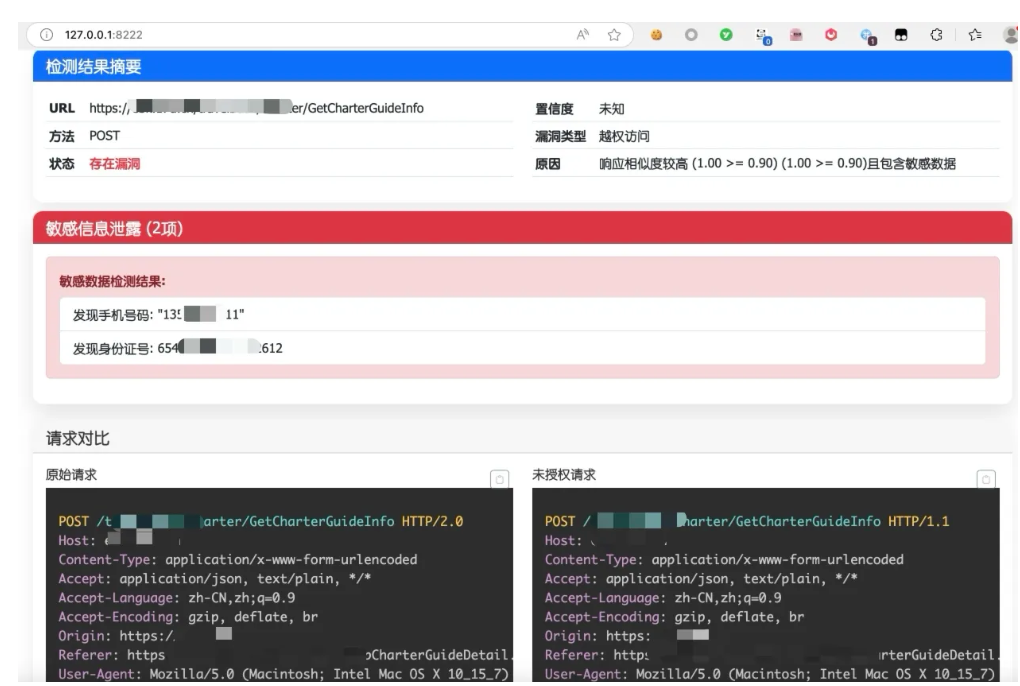Copy the unauthorized request (未授权请求) code
This screenshot has height=686, width=1020.
[x=985, y=479]
